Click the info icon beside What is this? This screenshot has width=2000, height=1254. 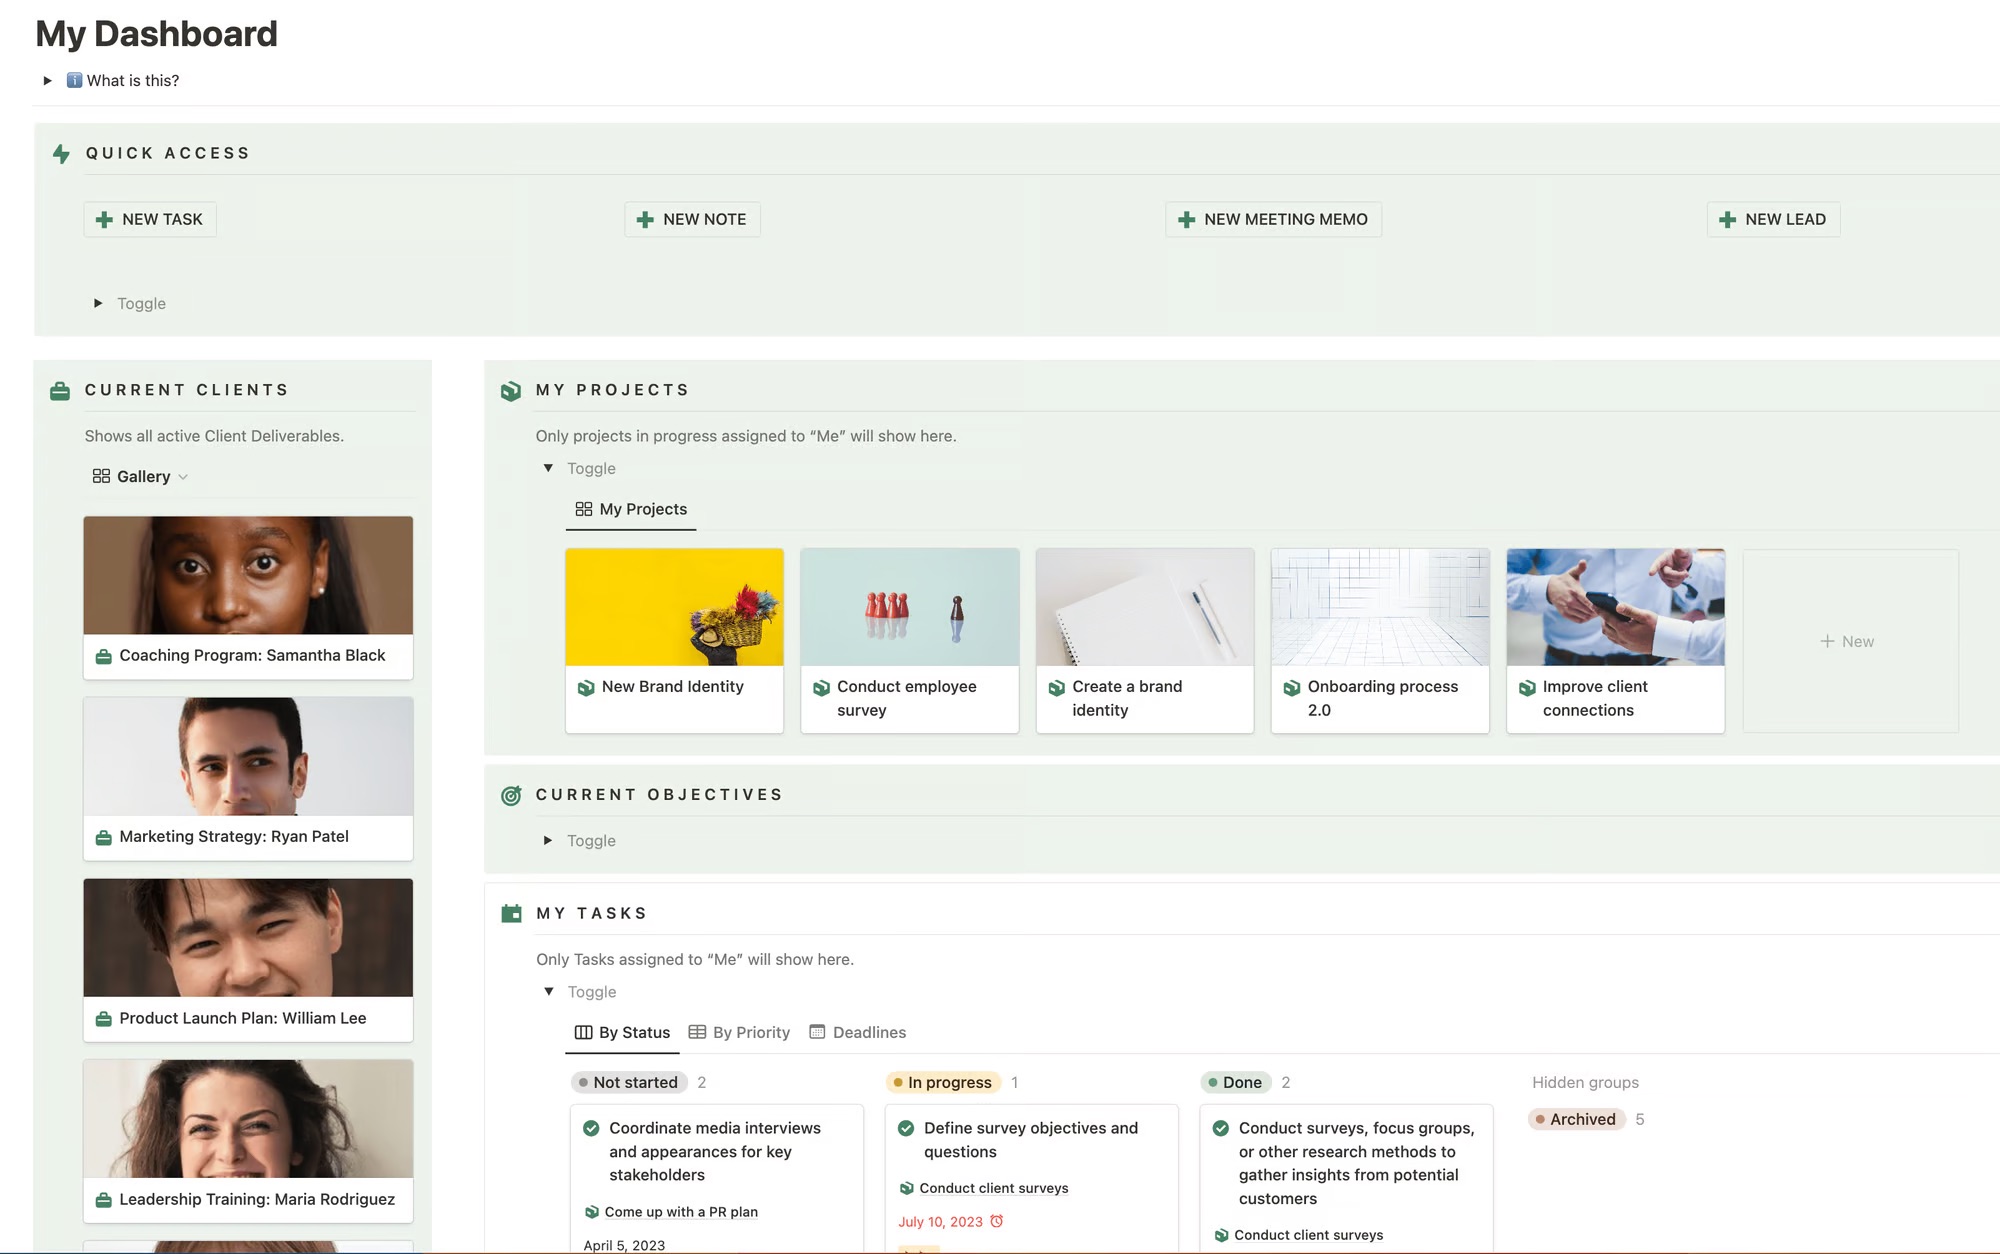click(x=74, y=81)
